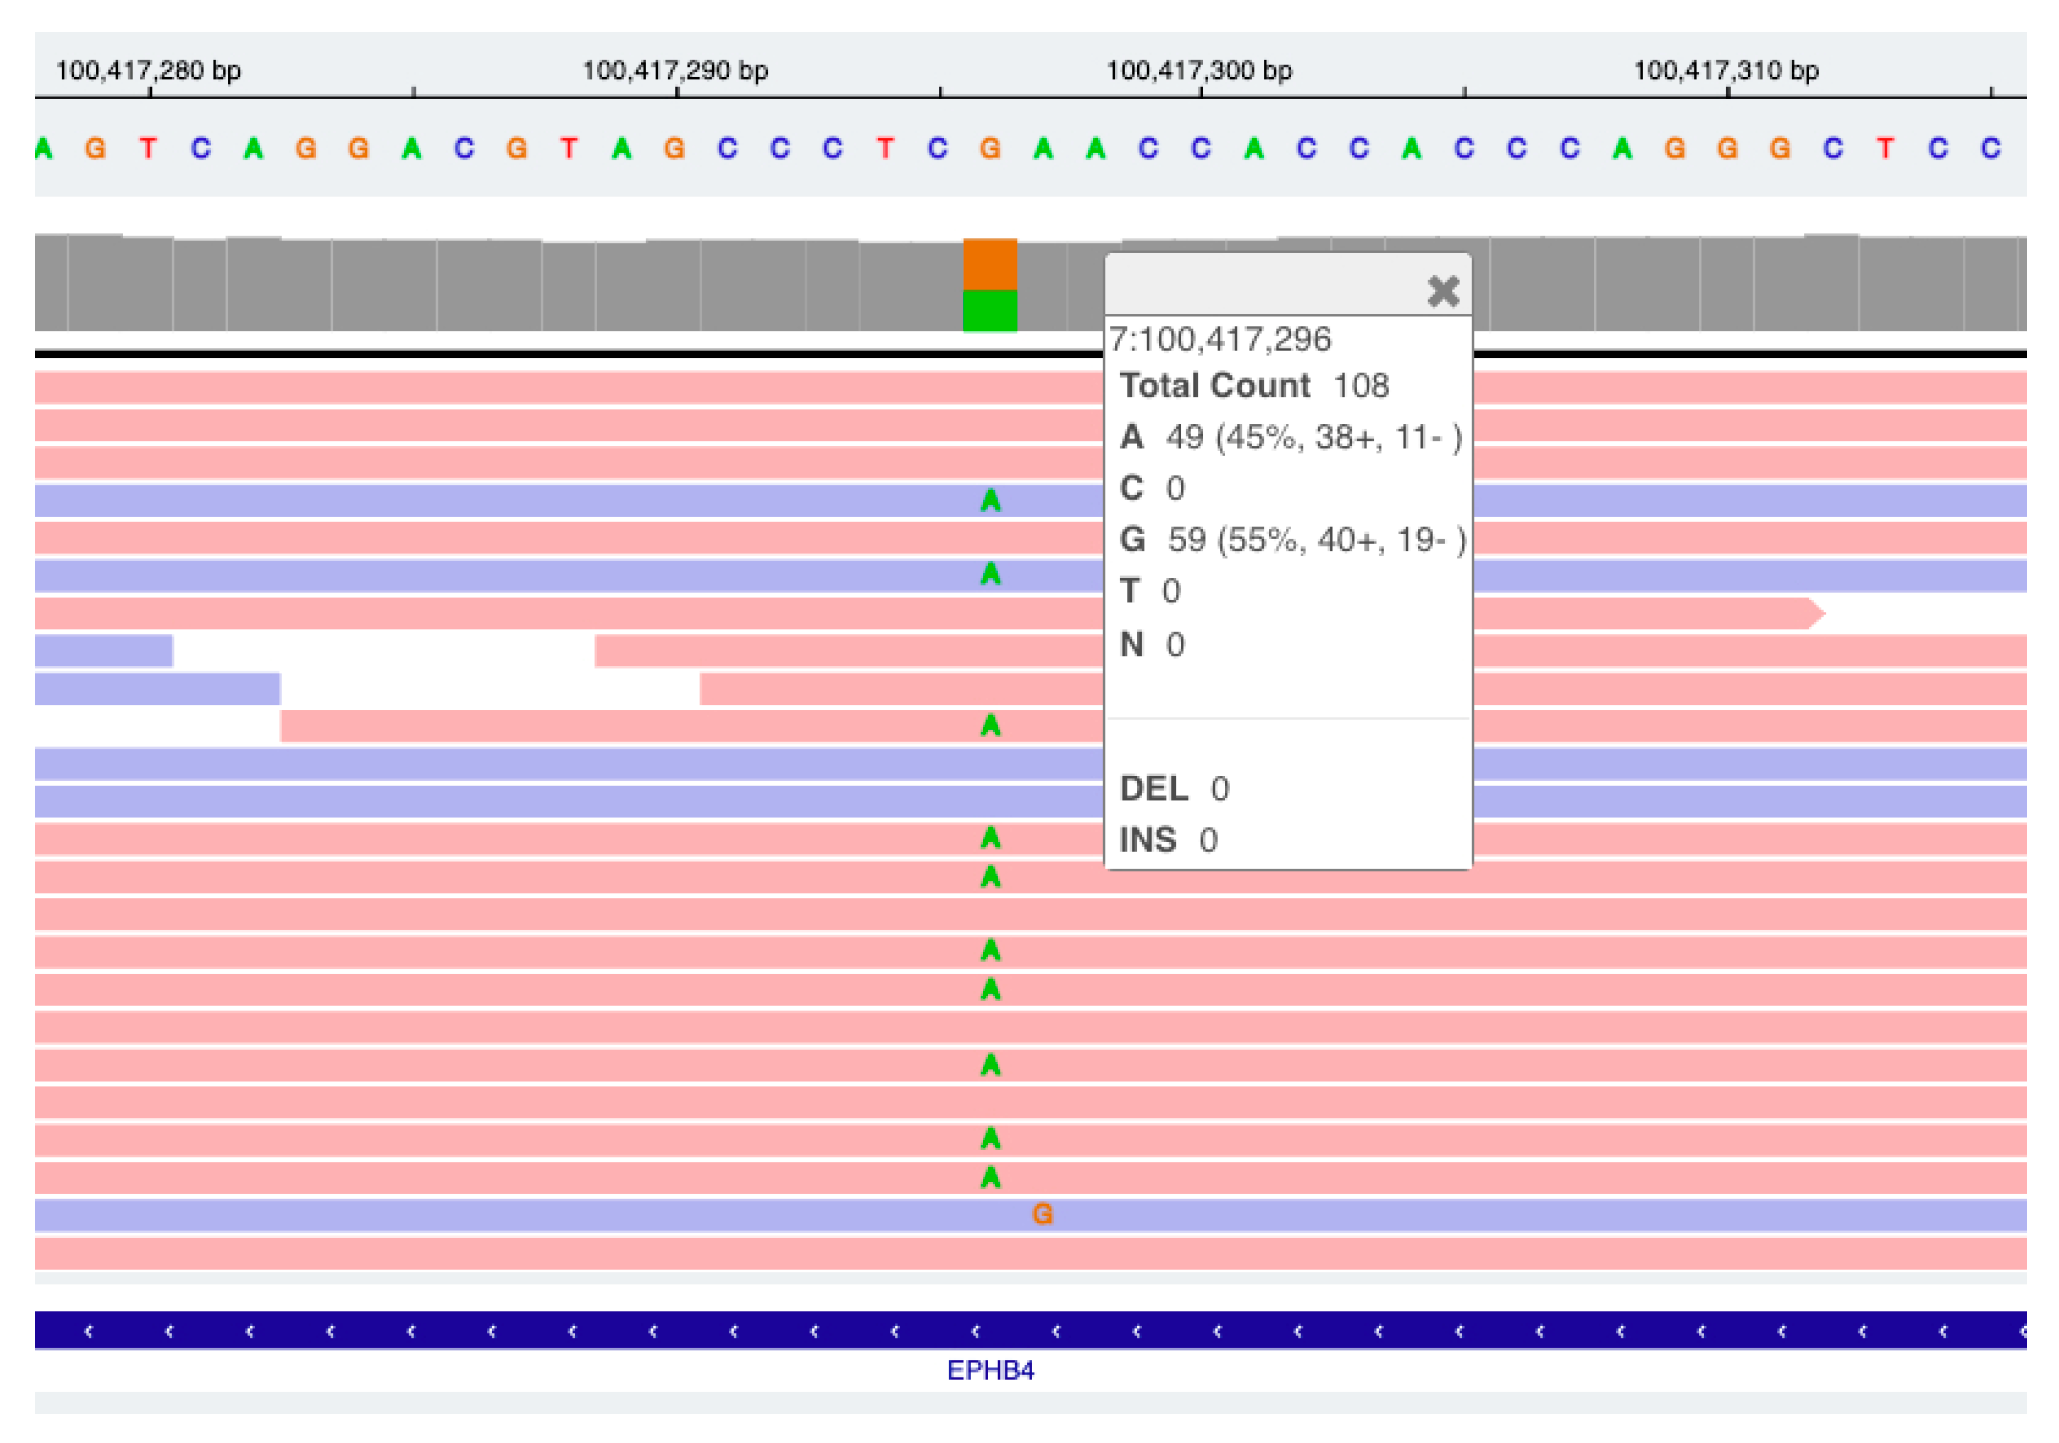This screenshot has width=2059, height=1443.
Task: Select the EPHB4 gene label
Action: (990, 1370)
